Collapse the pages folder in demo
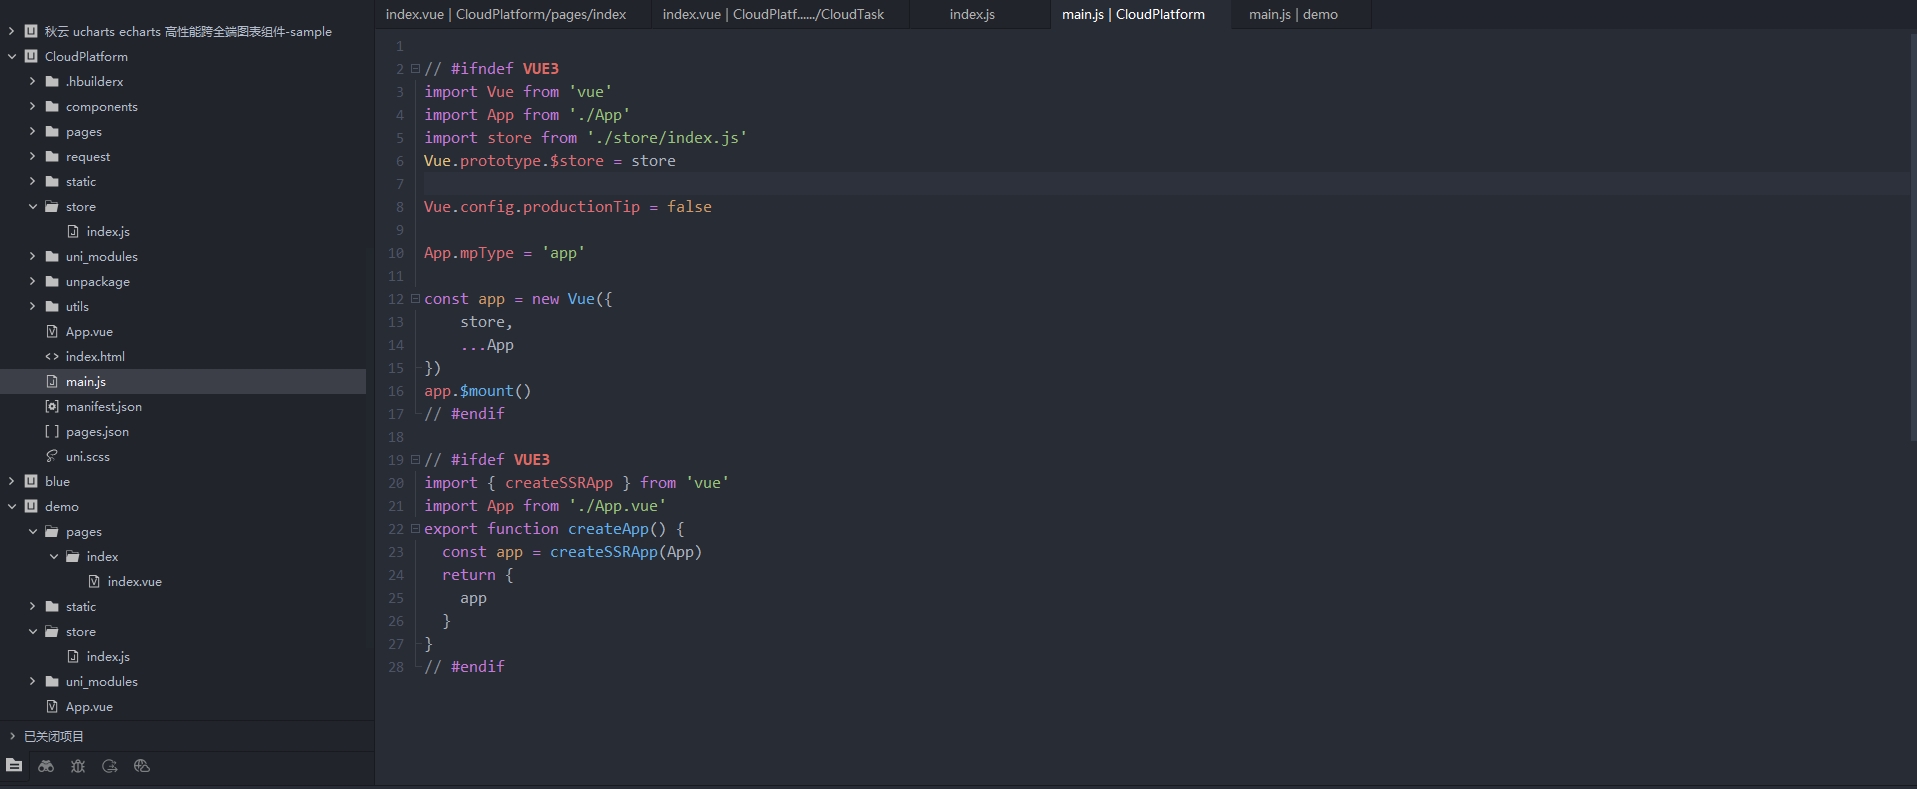 point(32,531)
